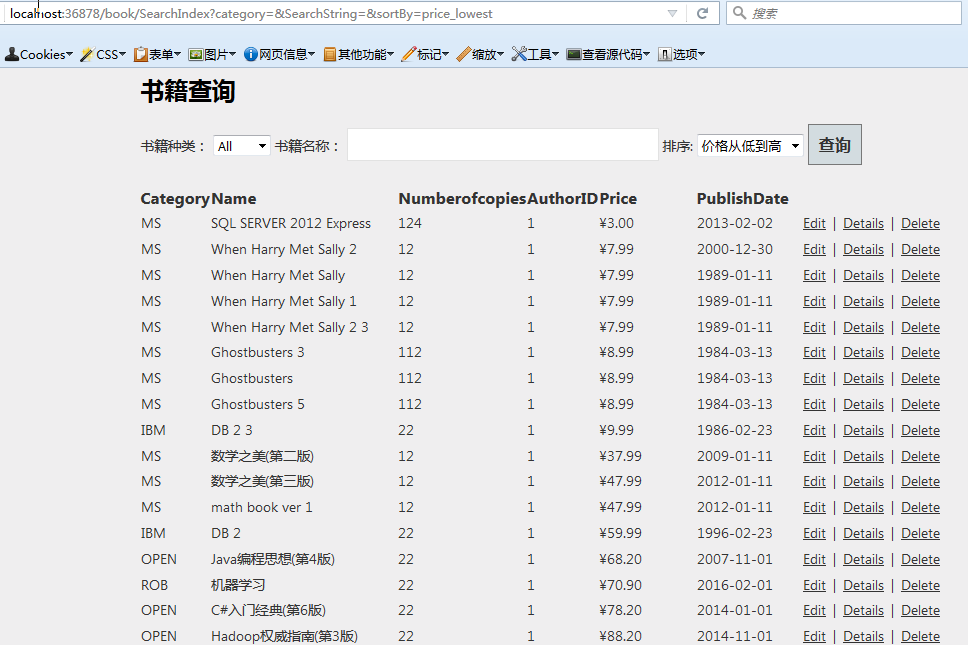Open the 查看源代码 view source menu

click(608, 54)
